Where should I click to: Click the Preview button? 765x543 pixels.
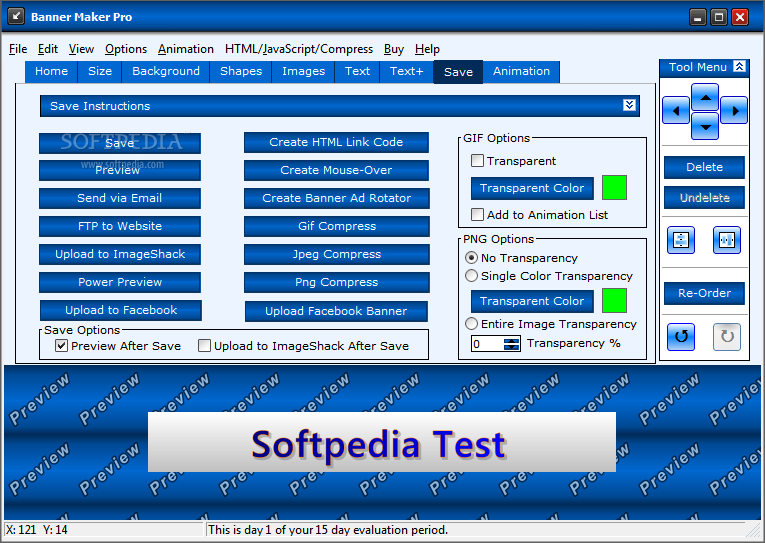click(x=120, y=170)
